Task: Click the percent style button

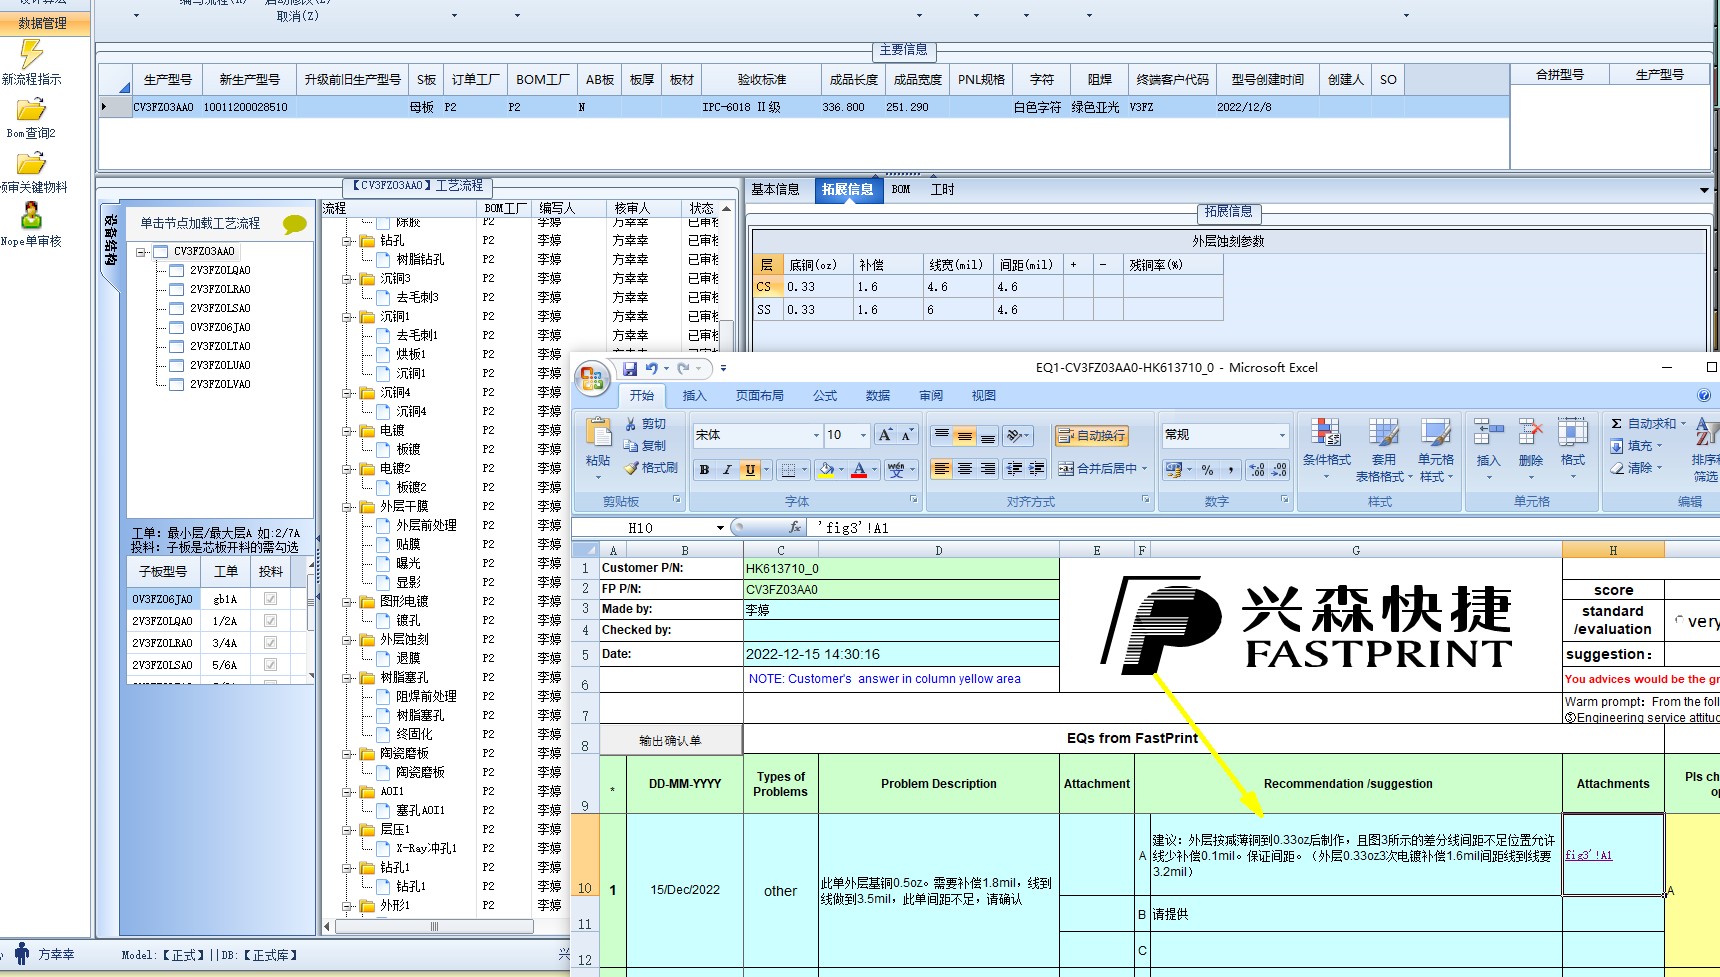Action: 1208,470
